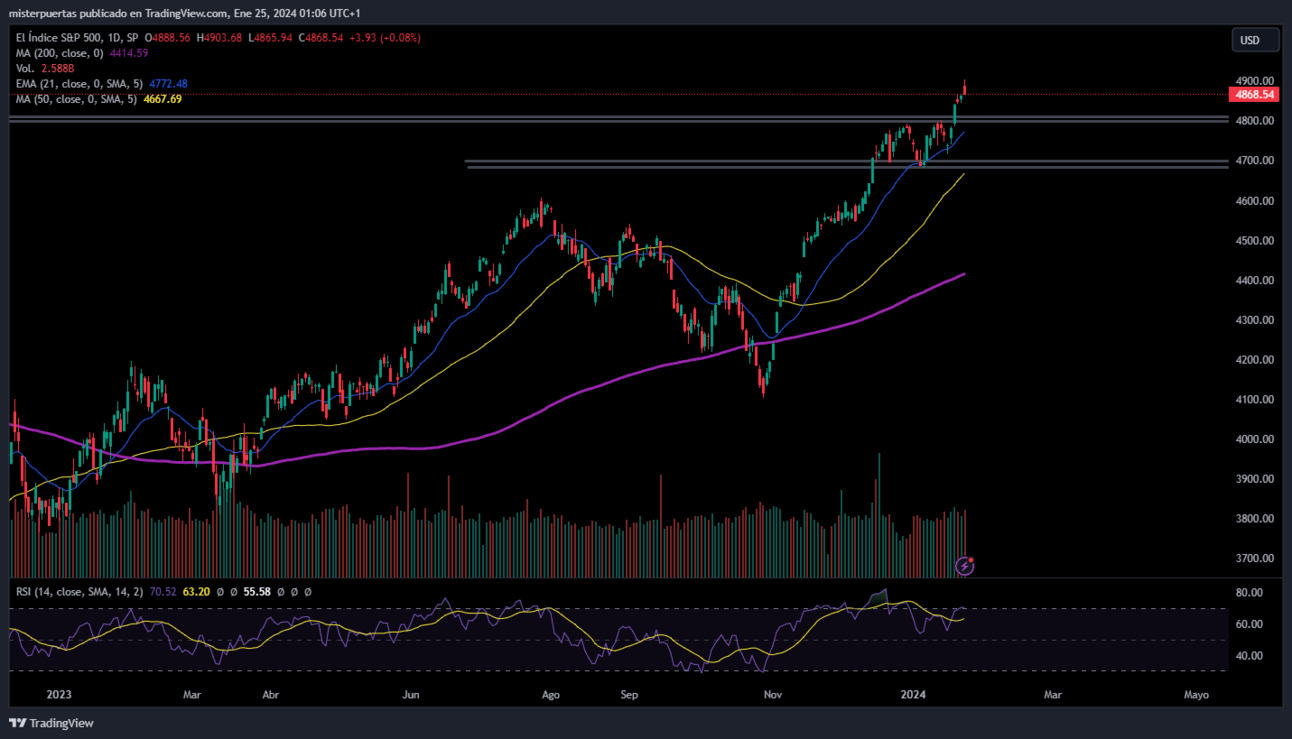The height and width of the screenshot is (739, 1292).
Task: Click the 2.588B volume value
Action: pos(60,68)
